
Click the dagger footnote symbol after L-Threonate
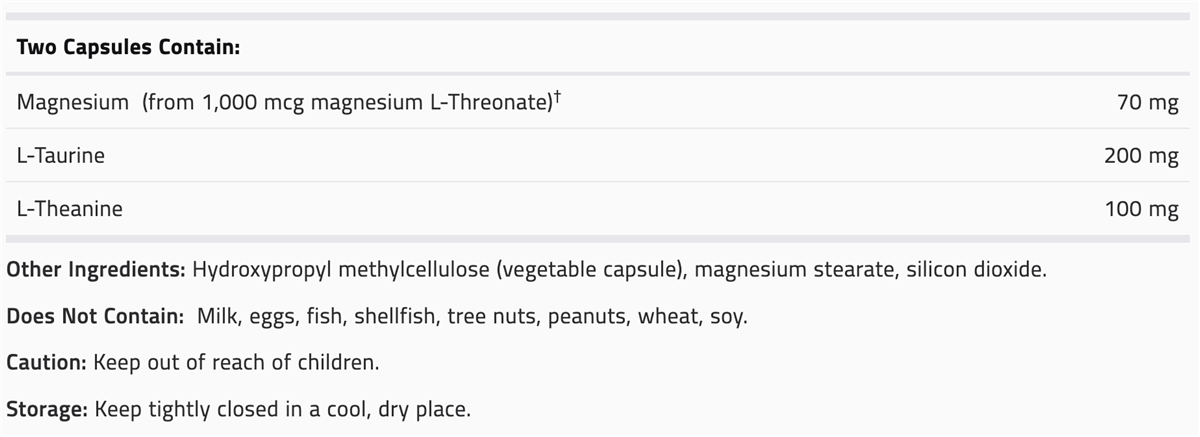(557, 95)
